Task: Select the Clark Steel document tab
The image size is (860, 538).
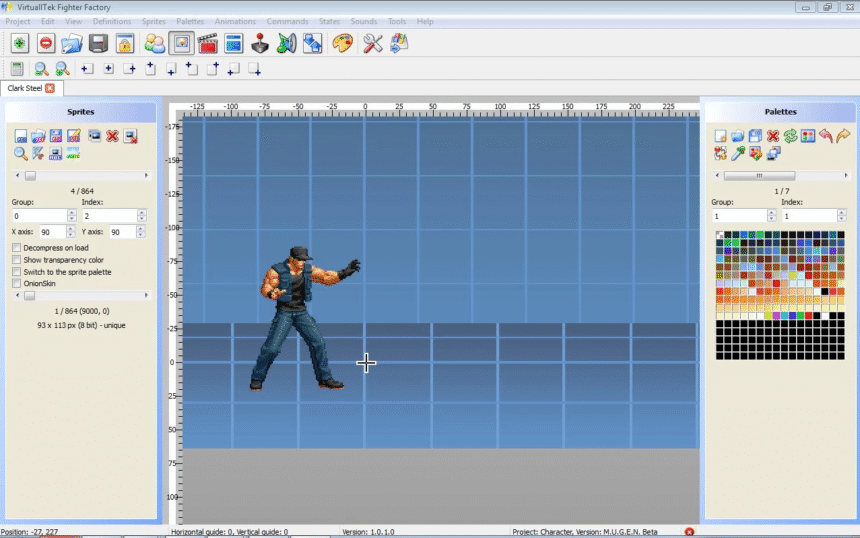Action: pyautogui.click(x=25, y=88)
